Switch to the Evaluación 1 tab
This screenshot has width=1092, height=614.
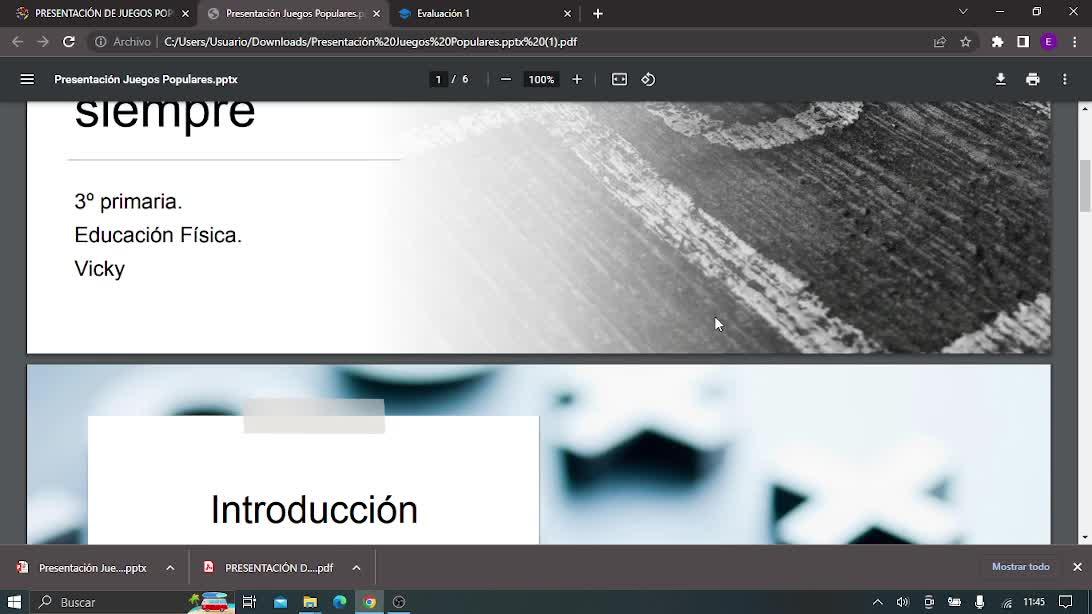point(483,13)
